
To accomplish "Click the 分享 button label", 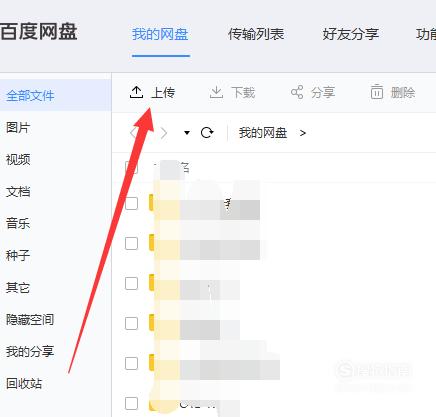I will coord(323,92).
